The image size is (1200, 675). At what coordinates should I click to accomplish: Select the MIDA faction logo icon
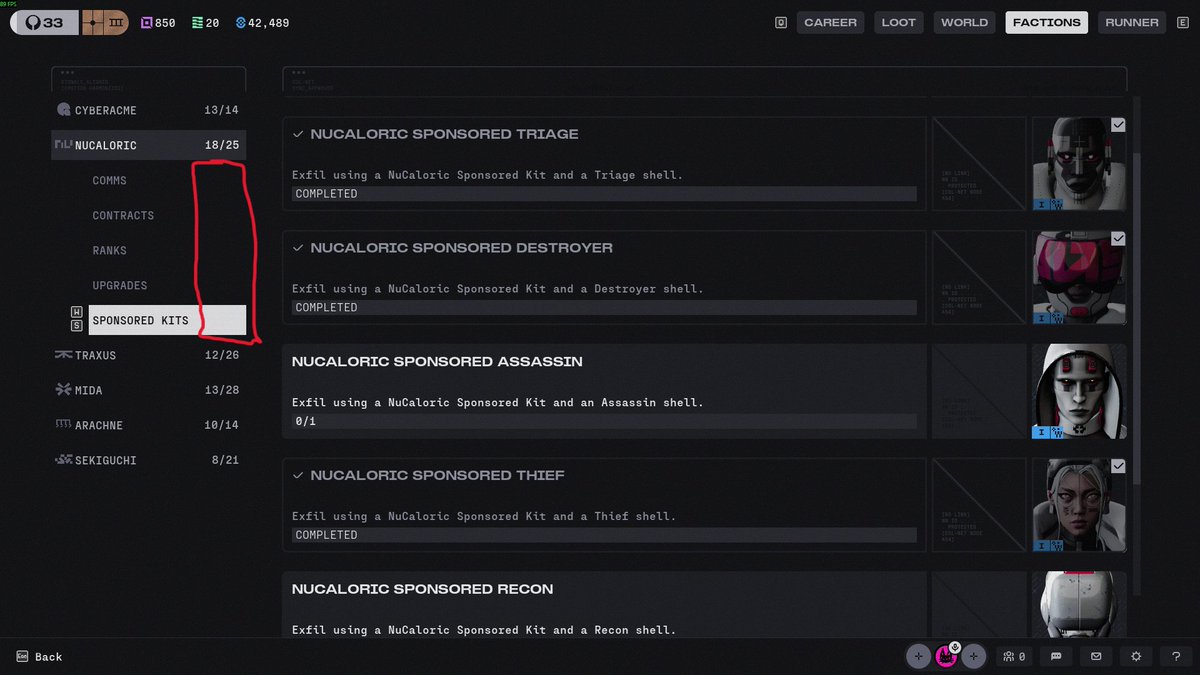click(64, 390)
